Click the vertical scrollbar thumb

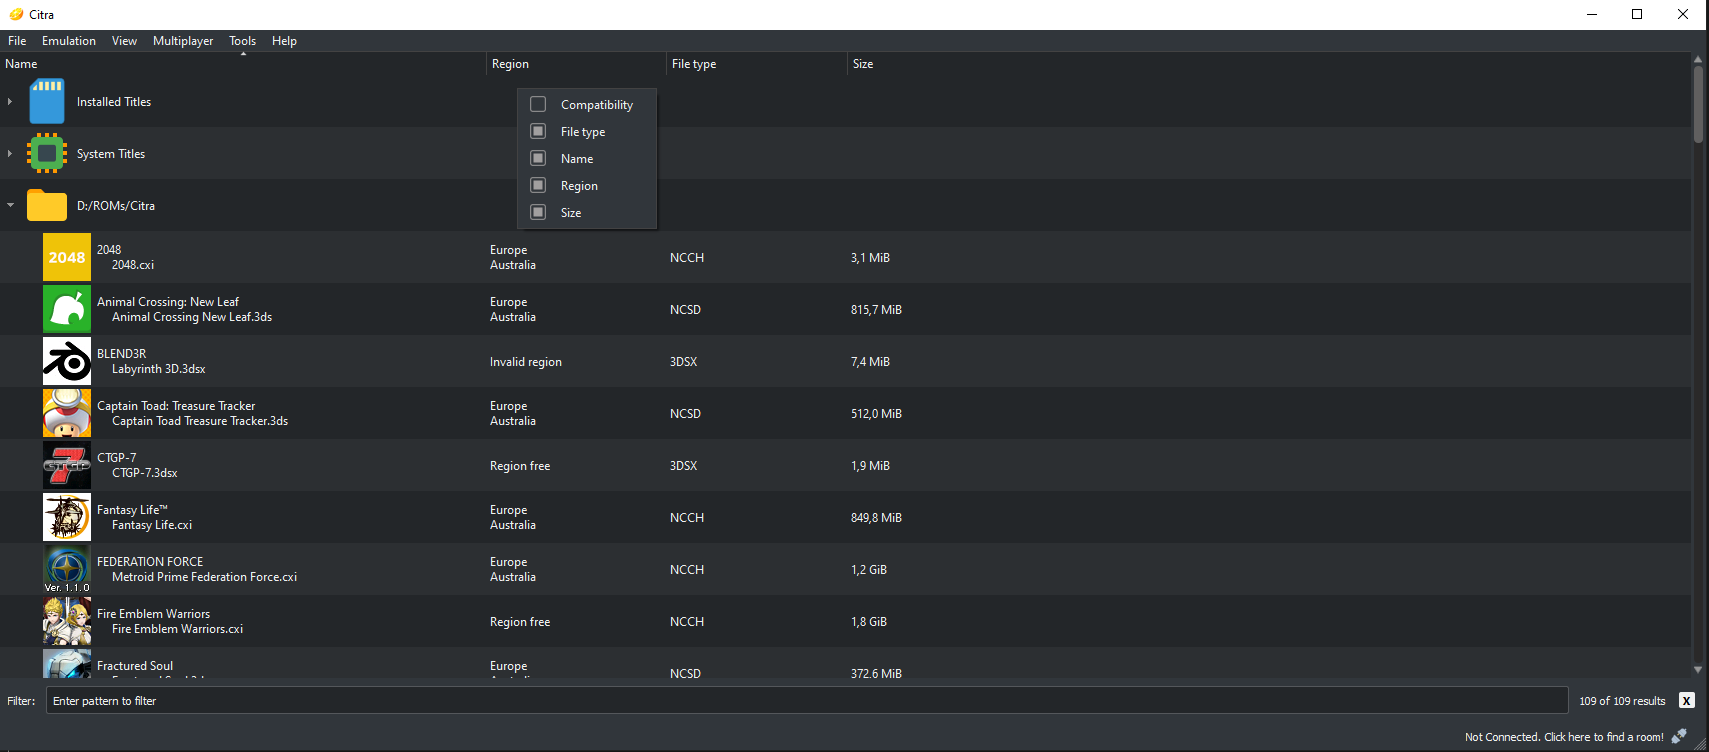pos(1698,104)
